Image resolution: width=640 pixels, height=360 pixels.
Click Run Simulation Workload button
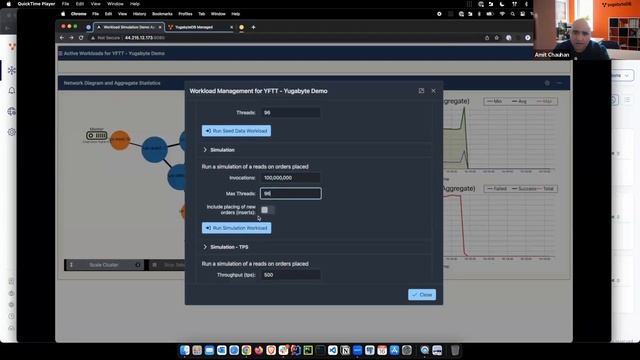[236, 228]
